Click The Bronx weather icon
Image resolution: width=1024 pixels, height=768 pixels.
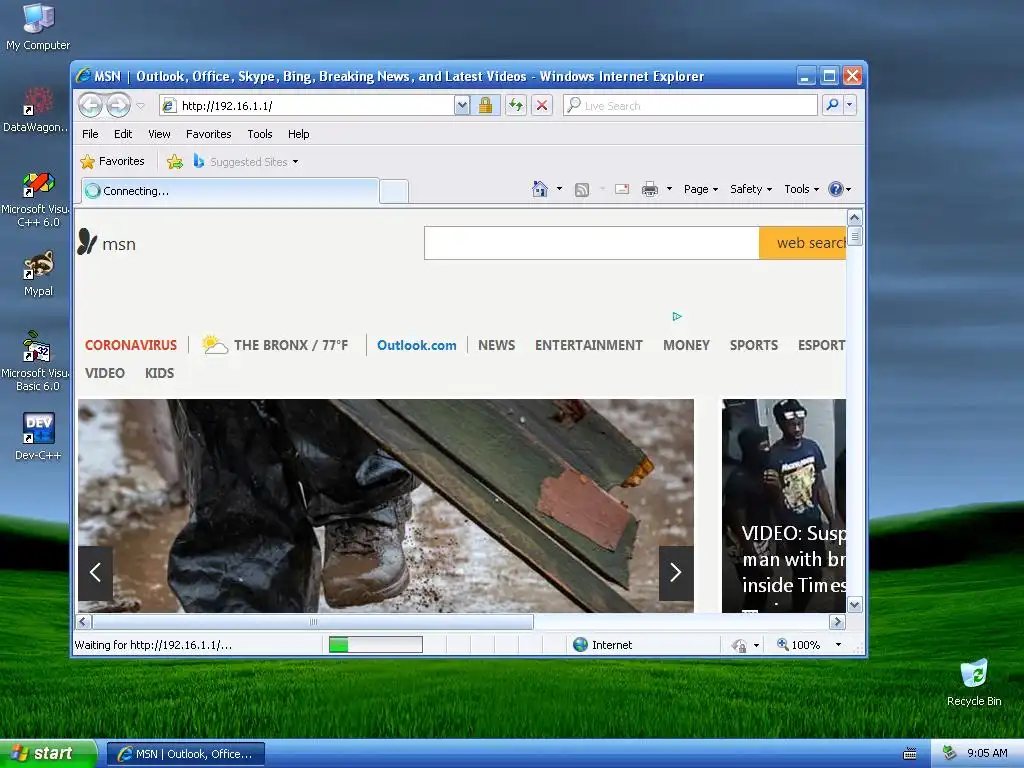(x=214, y=344)
